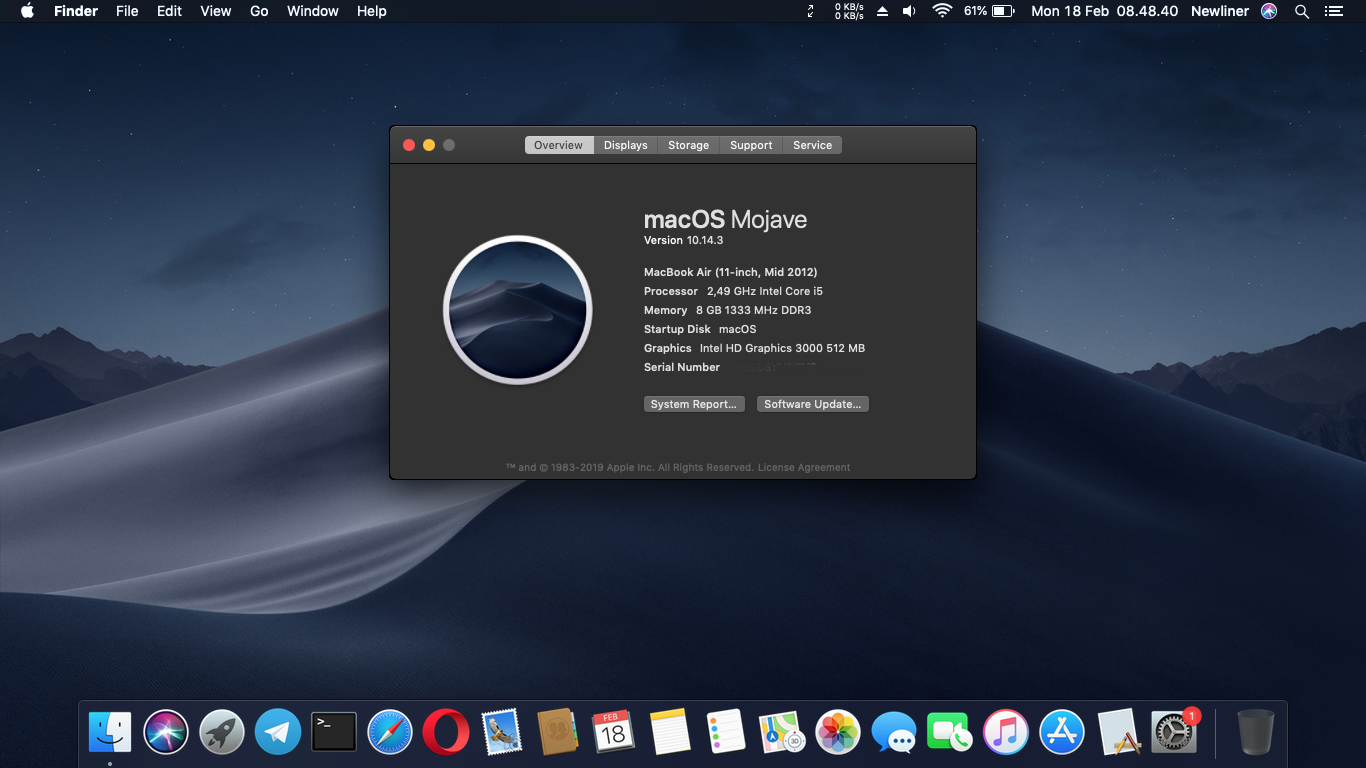
Task: Open Mail stamp icon in dock
Action: click(x=502, y=732)
